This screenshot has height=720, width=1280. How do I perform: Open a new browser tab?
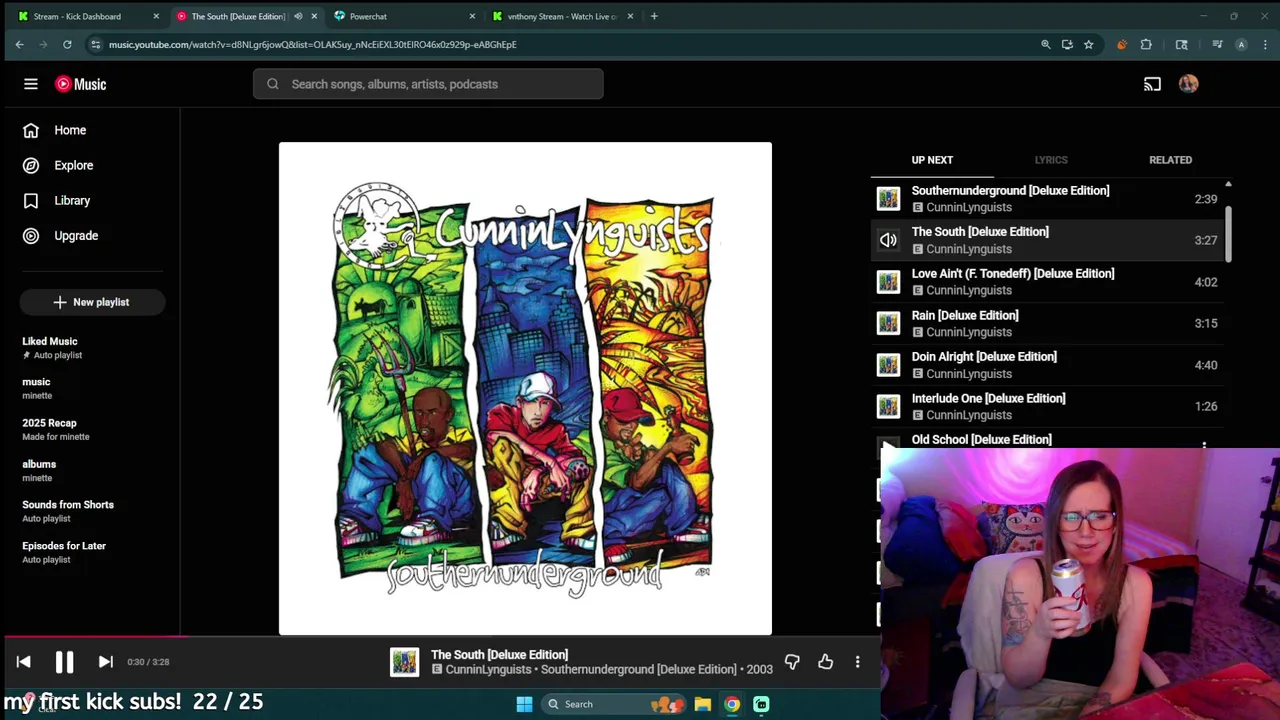[x=654, y=16]
